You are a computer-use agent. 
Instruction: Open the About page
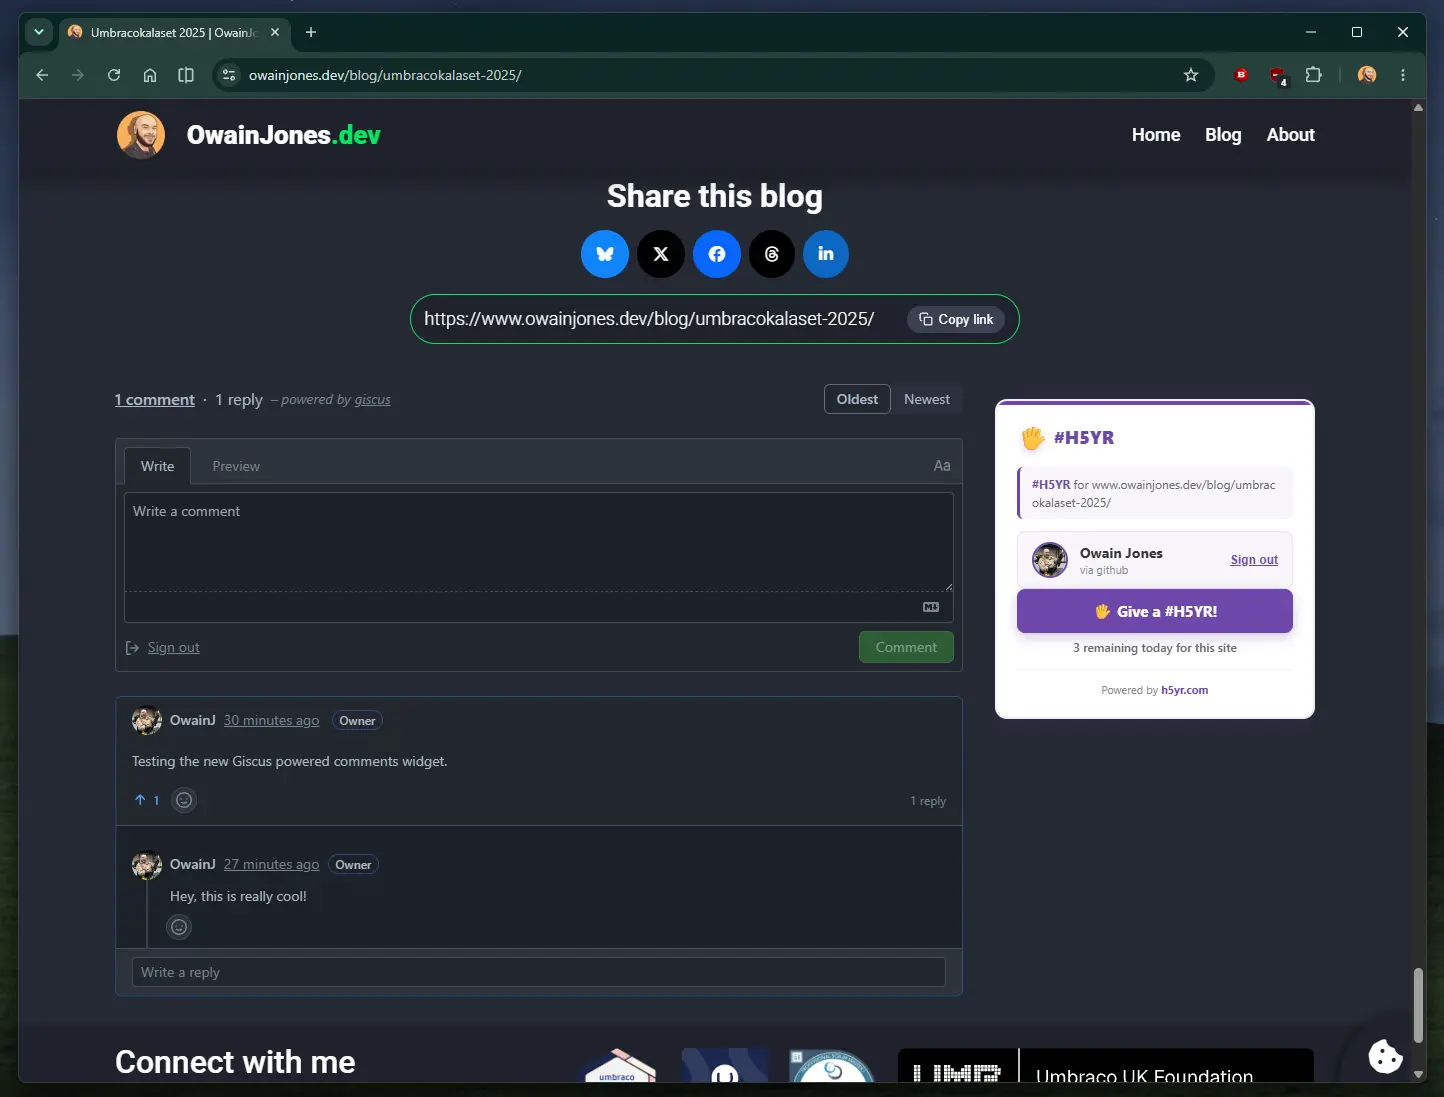[x=1290, y=135]
